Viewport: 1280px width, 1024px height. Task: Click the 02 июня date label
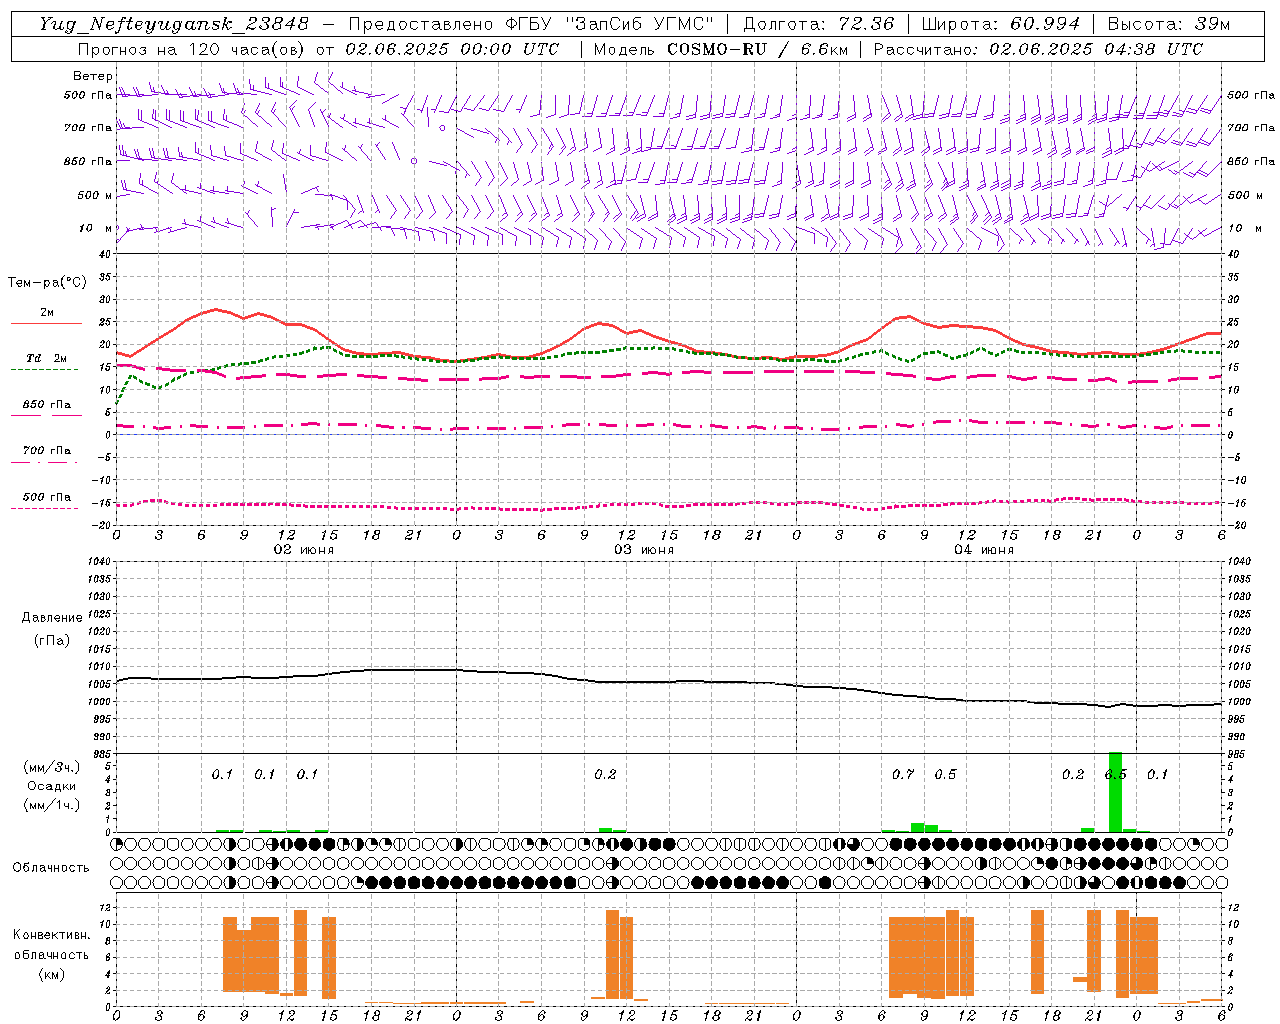coord(304,550)
